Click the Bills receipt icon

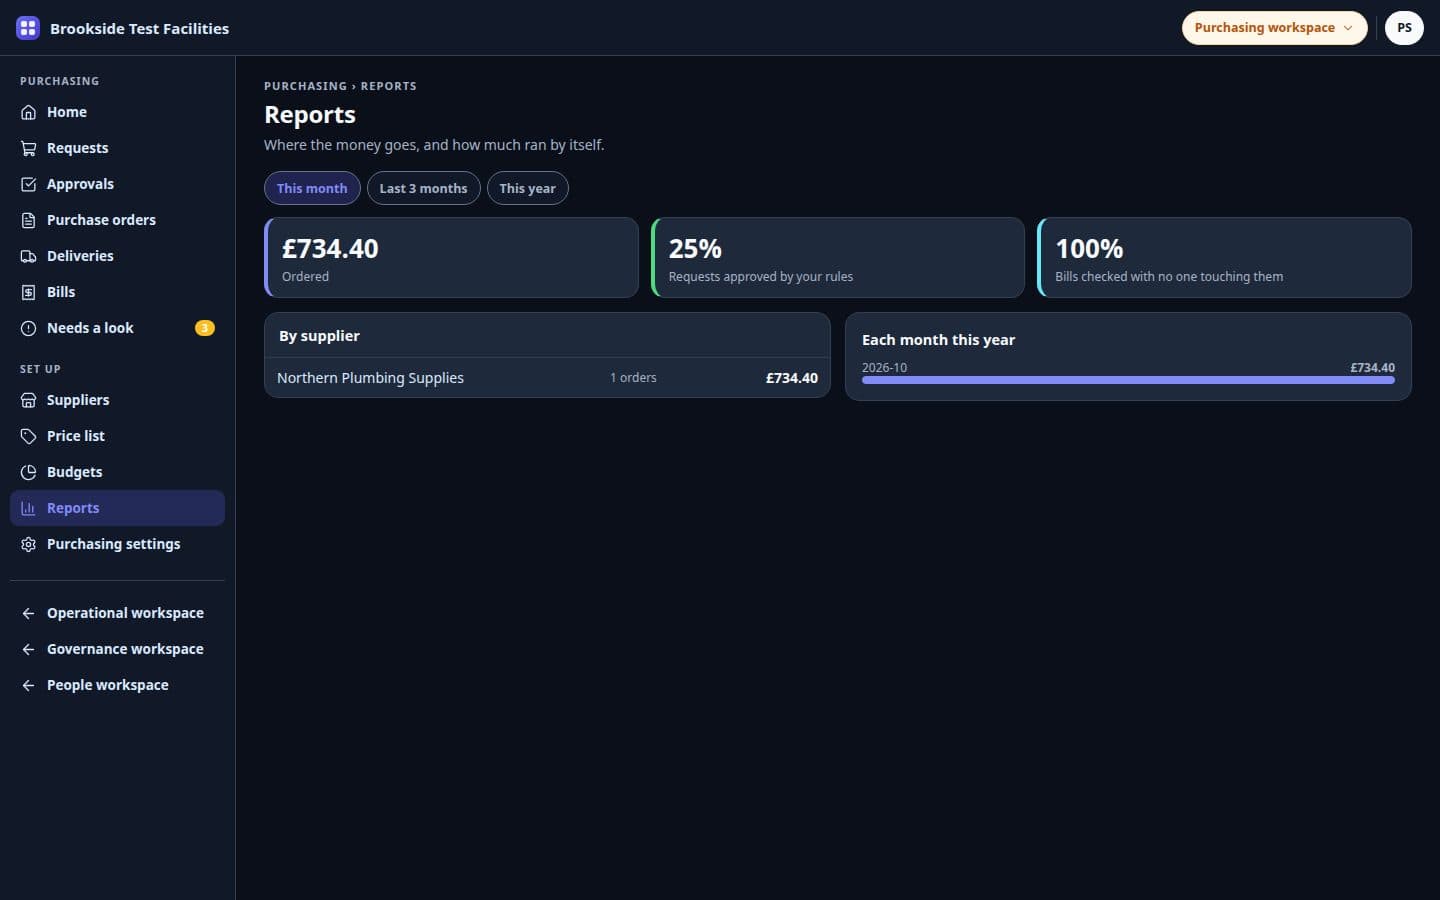28,292
